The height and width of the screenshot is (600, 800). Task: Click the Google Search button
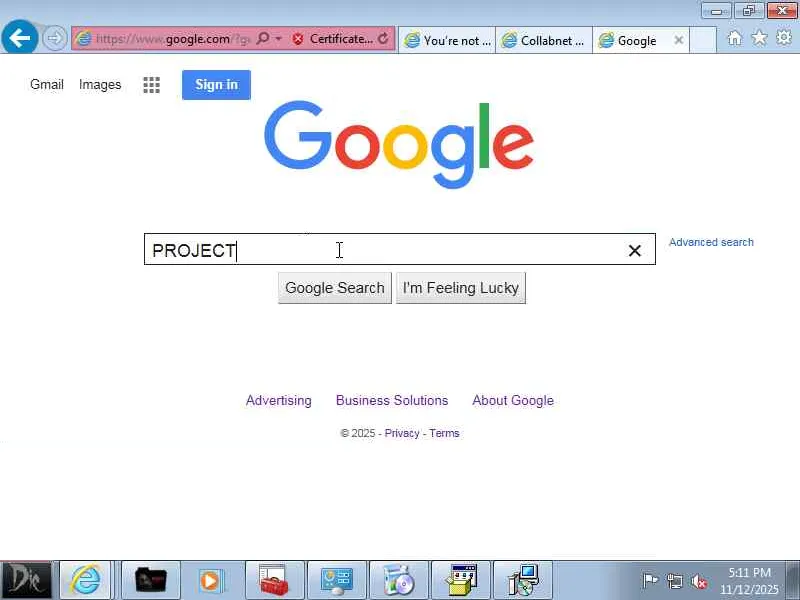[x=335, y=288]
